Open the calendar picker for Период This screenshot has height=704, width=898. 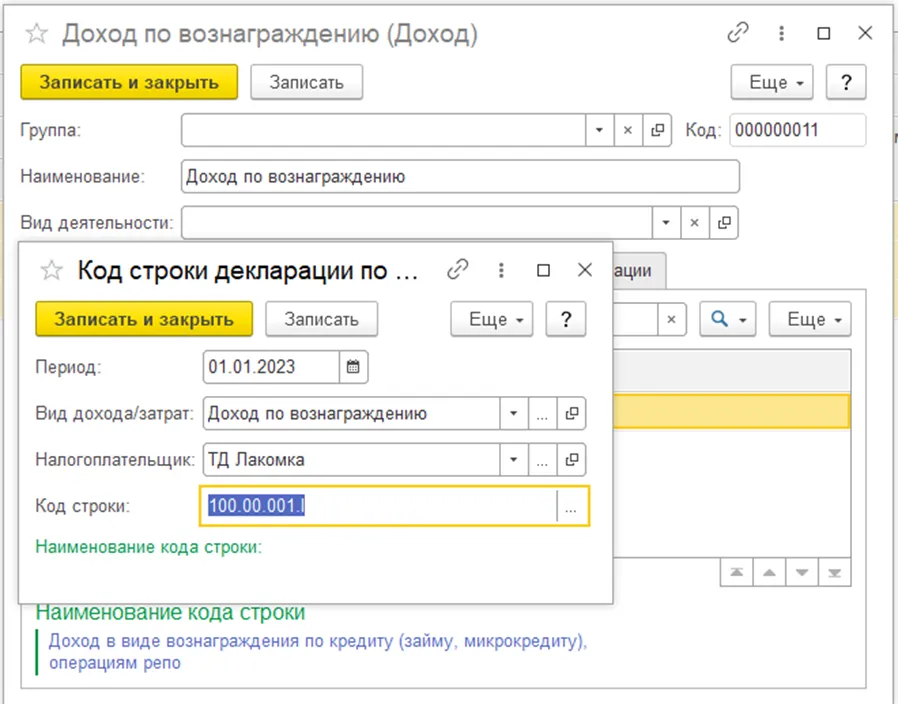click(353, 367)
